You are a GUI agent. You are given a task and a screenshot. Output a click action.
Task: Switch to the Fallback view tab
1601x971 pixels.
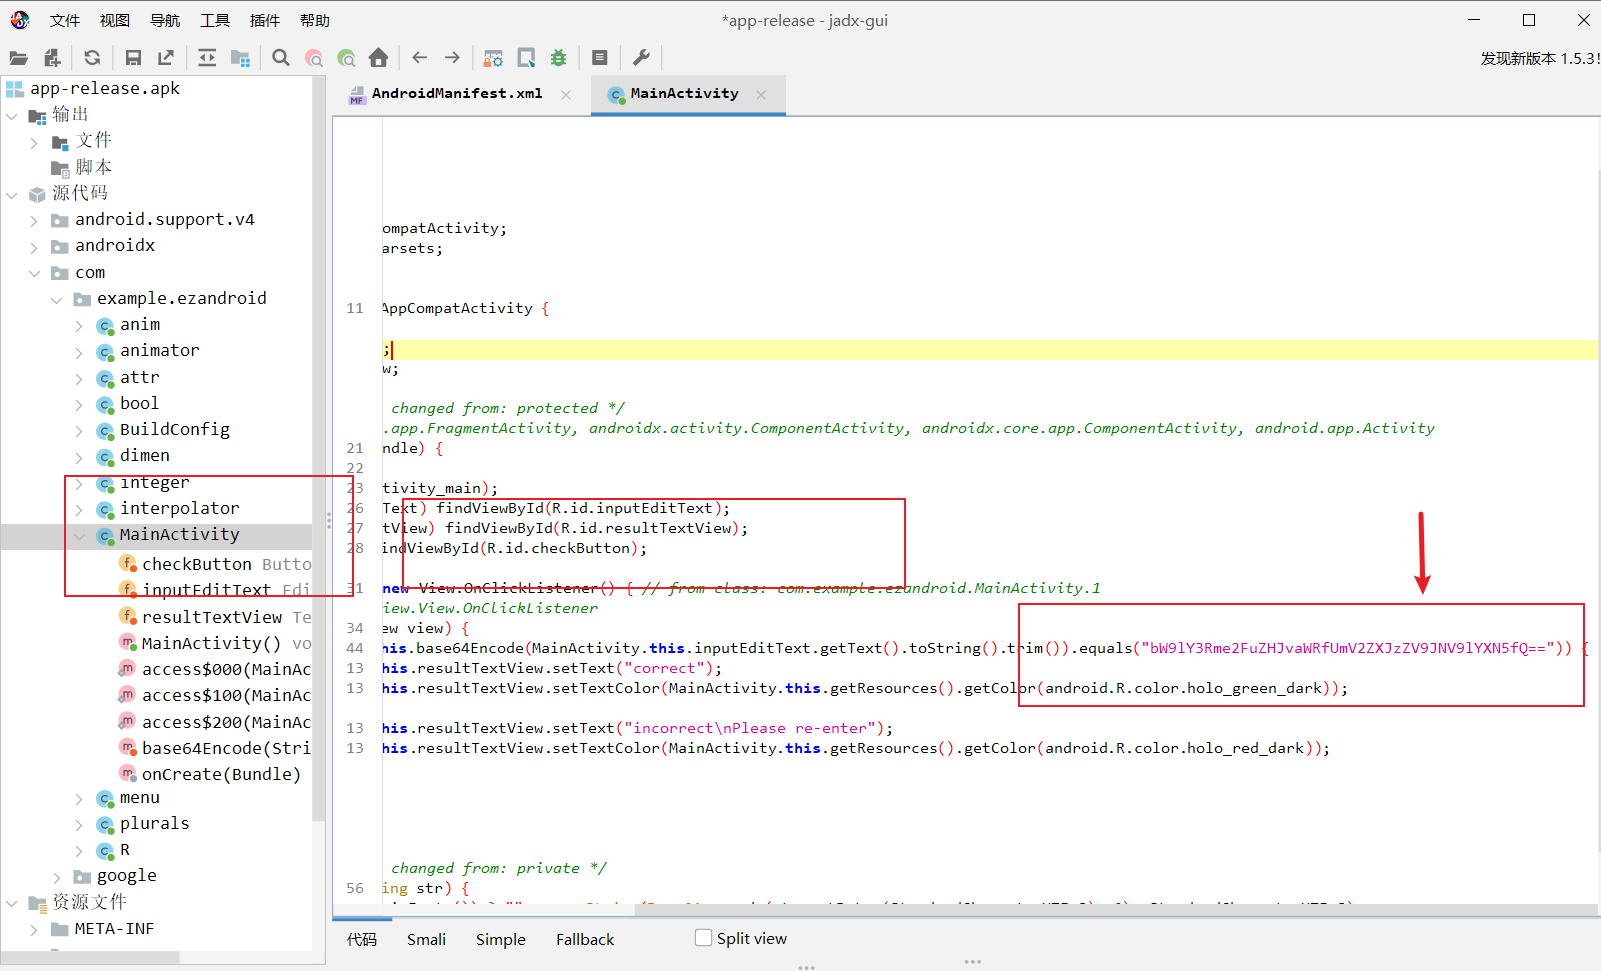coord(585,939)
